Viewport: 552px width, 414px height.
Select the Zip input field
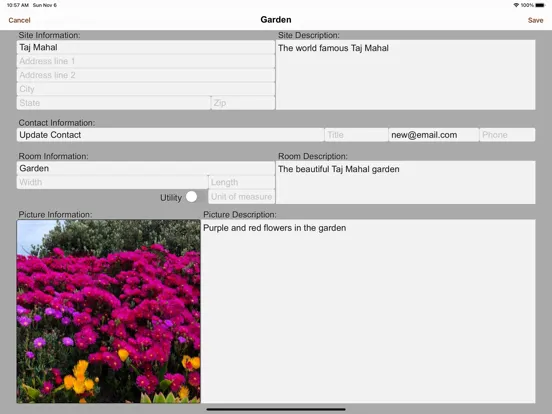coord(243,103)
